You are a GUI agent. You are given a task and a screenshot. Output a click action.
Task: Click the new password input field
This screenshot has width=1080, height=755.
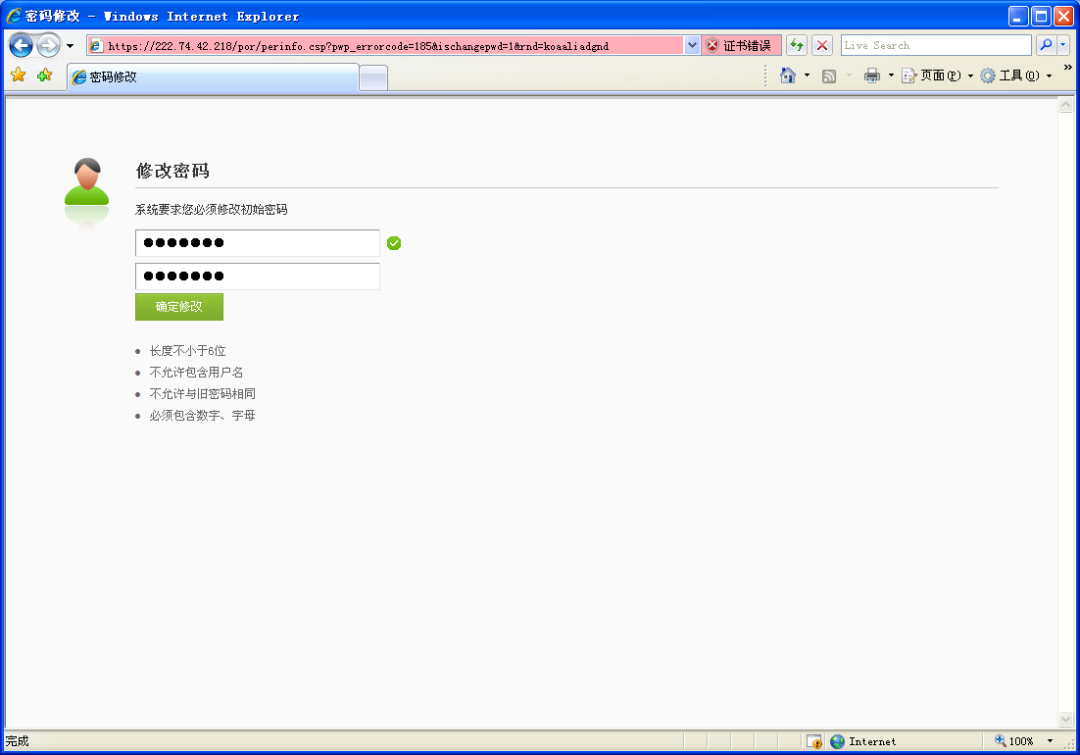[x=257, y=242]
